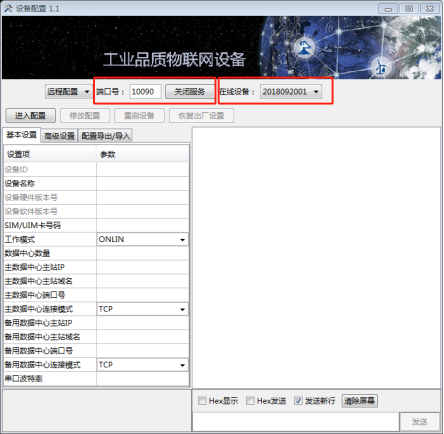Click the 串口波特率 parameter cell
Screen dimensions: 444x434
pos(142,379)
